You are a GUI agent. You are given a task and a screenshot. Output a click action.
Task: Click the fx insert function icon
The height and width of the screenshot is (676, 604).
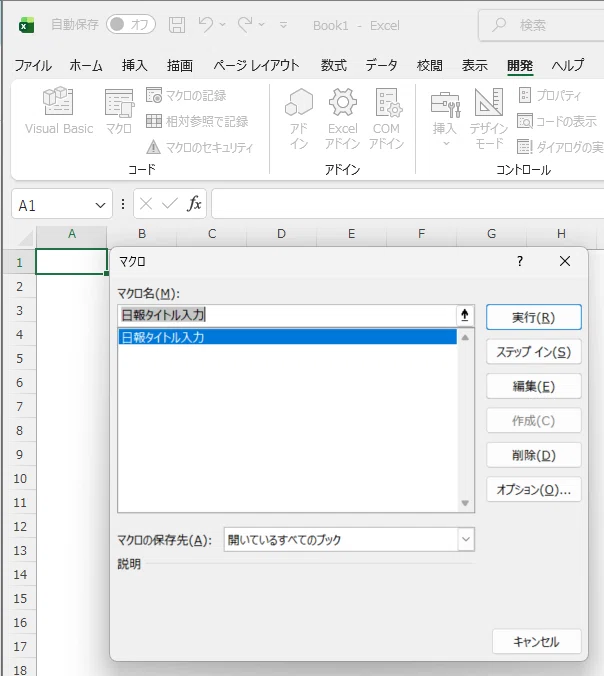[x=194, y=203]
